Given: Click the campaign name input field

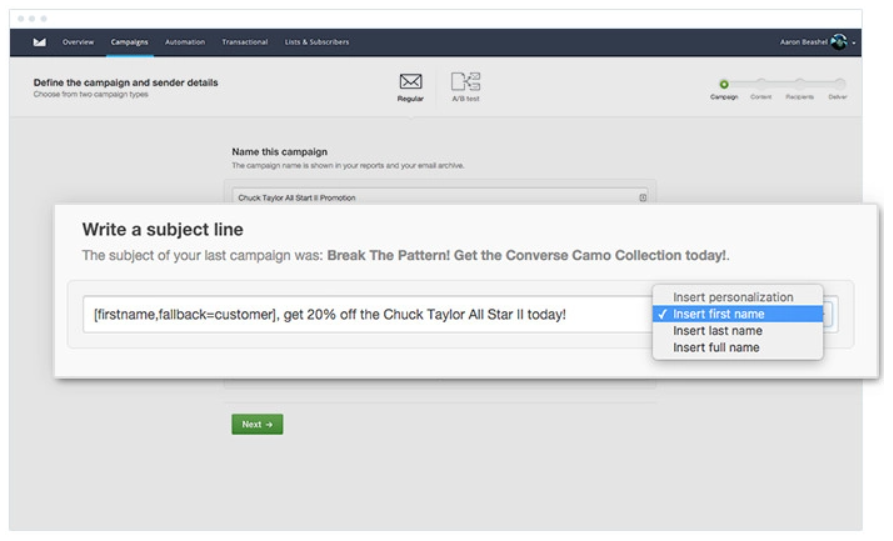Looking at the screenshot, I should pyautogui.click(x=440, y=197).
